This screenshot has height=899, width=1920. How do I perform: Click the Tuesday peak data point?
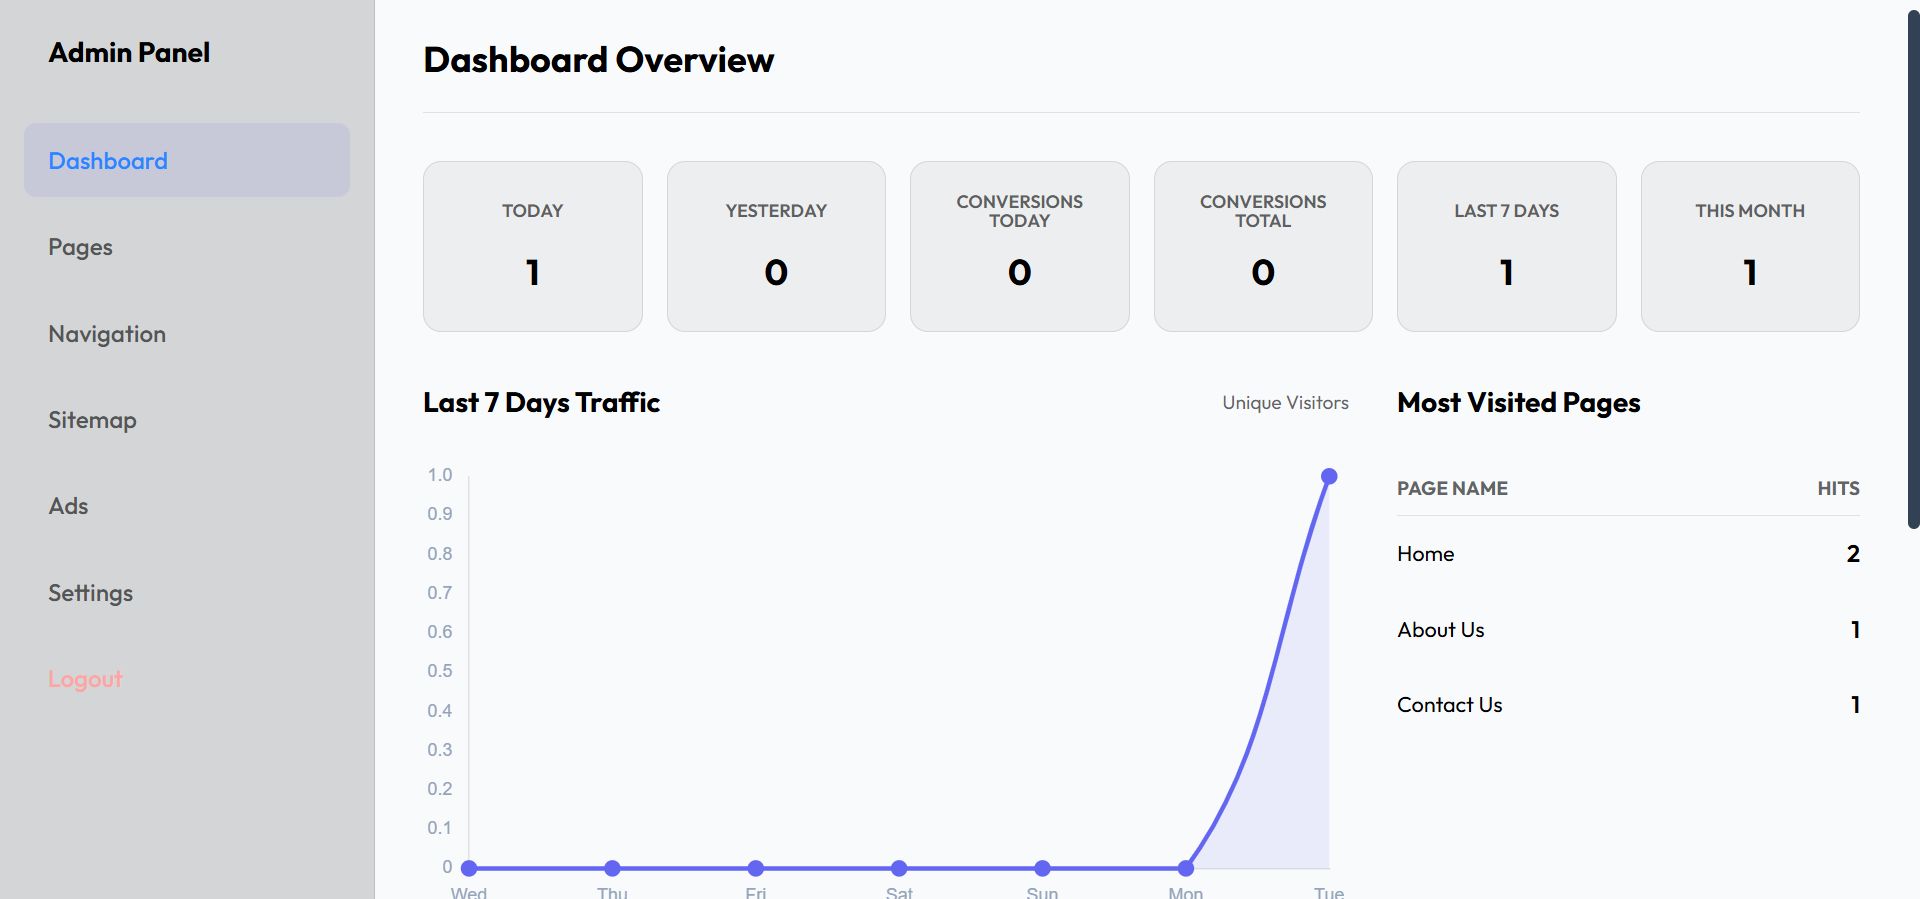(x=1329, y=476)
